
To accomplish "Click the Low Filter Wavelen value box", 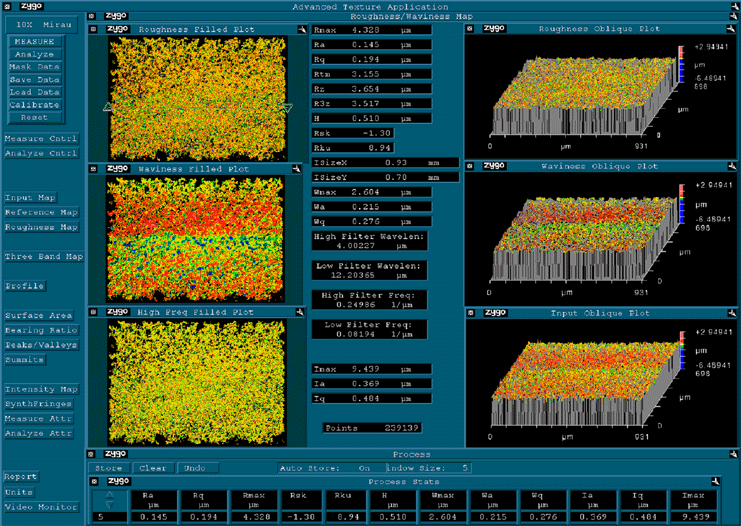I will tap(370, 270).
